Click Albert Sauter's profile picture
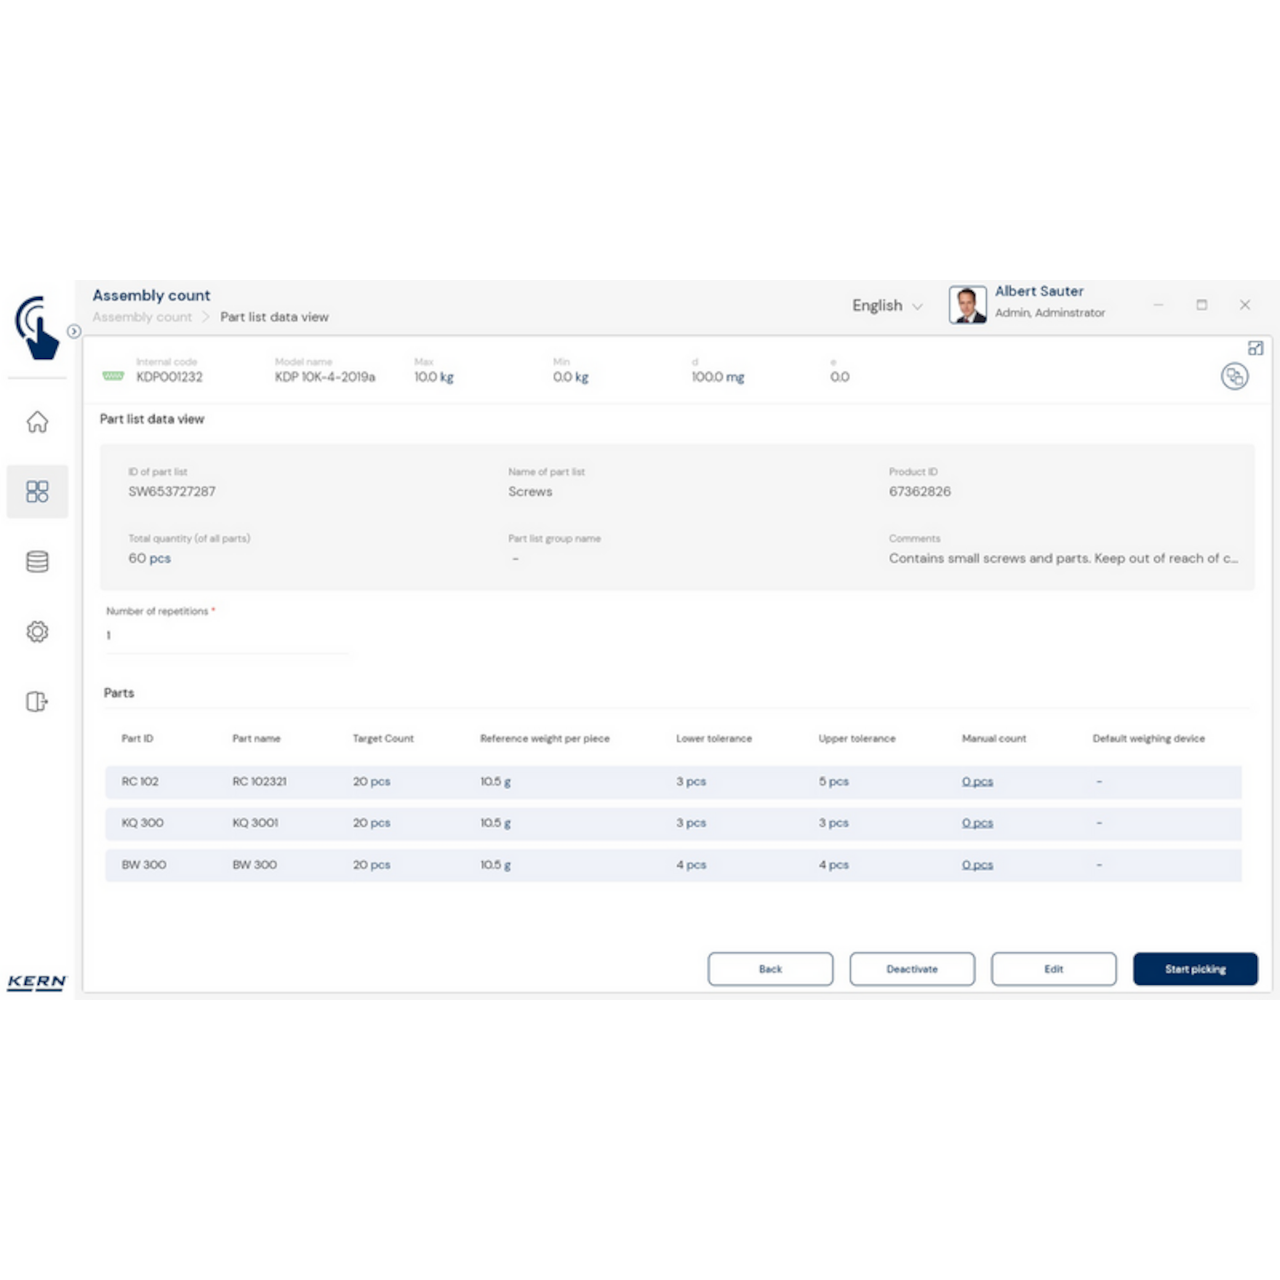 click(x=967, y=304)
